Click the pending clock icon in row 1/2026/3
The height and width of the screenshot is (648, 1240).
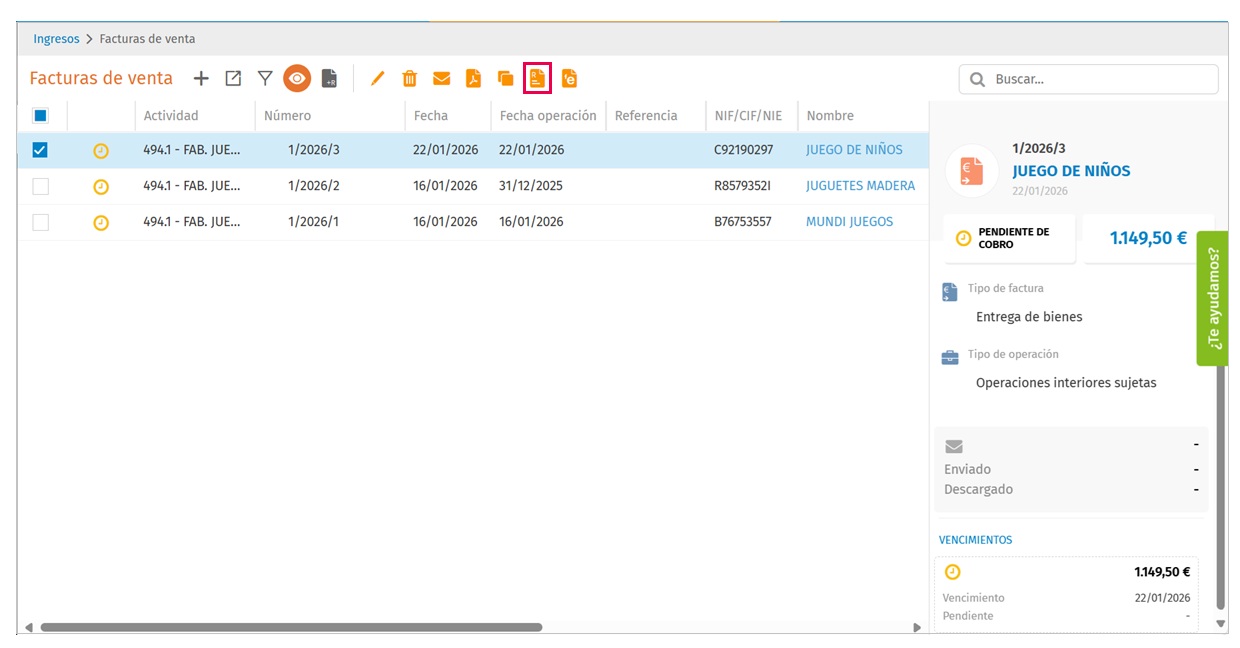coord(101,151)
